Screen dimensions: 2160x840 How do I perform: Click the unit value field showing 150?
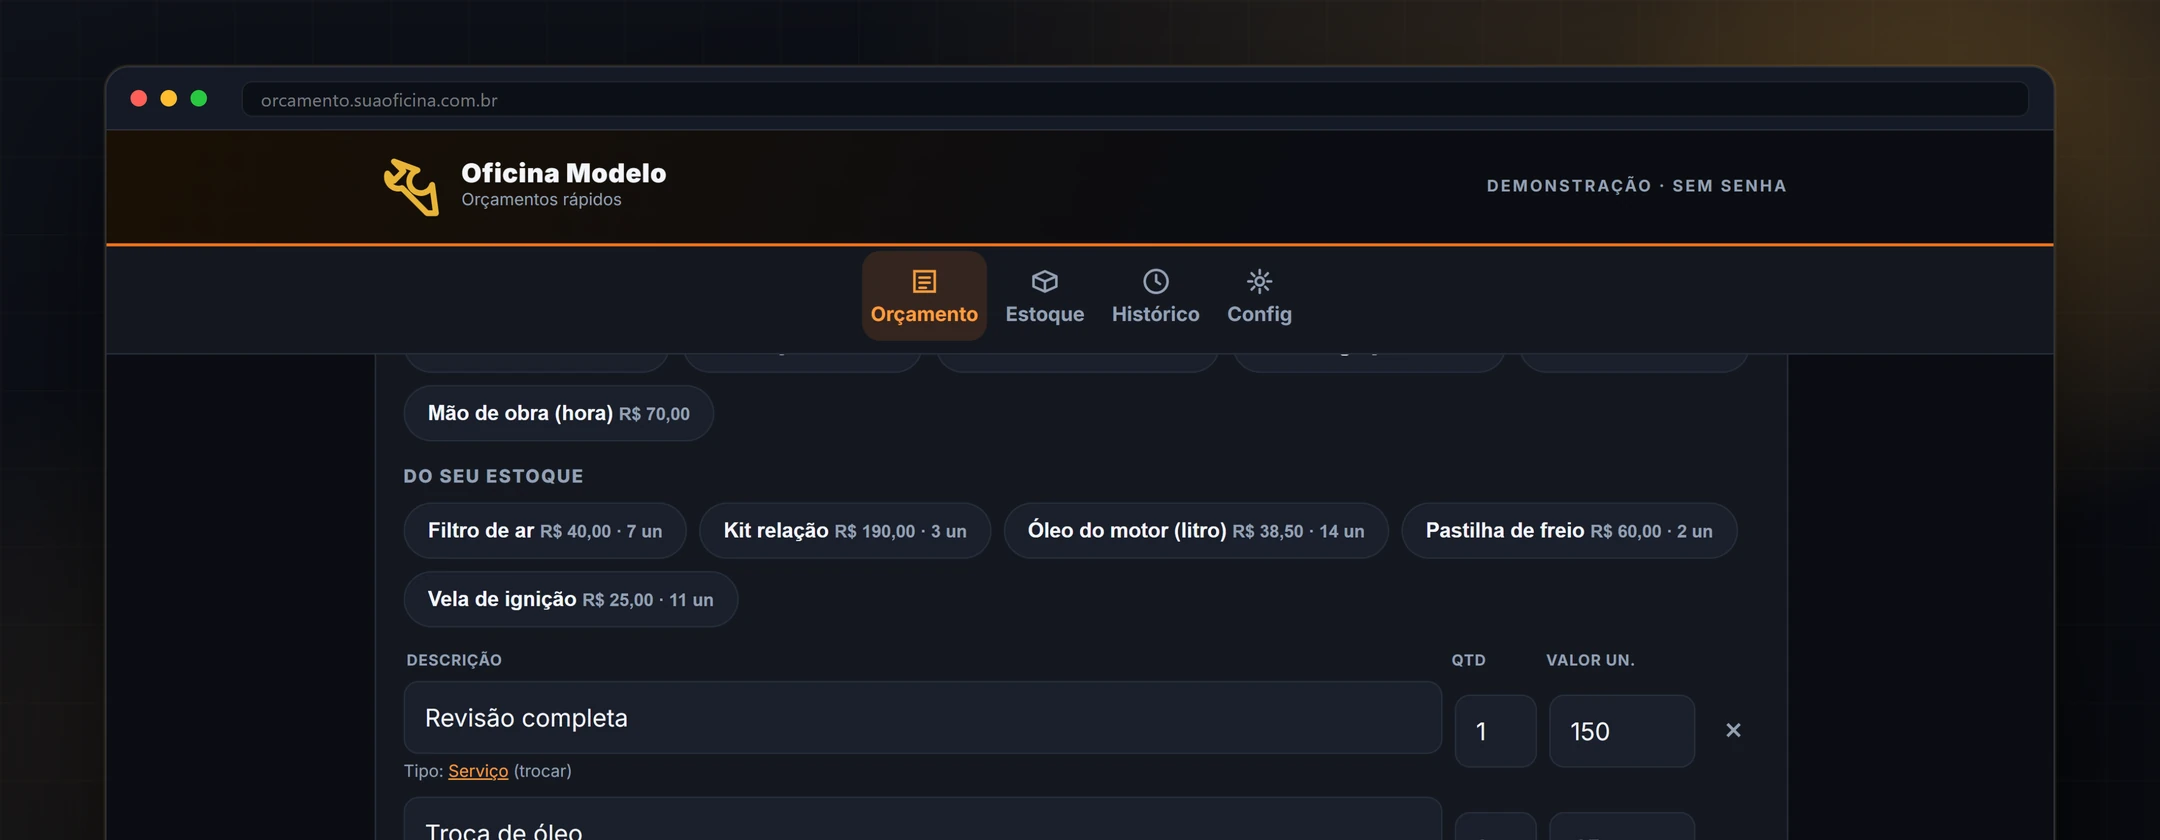pos(1621,731)
